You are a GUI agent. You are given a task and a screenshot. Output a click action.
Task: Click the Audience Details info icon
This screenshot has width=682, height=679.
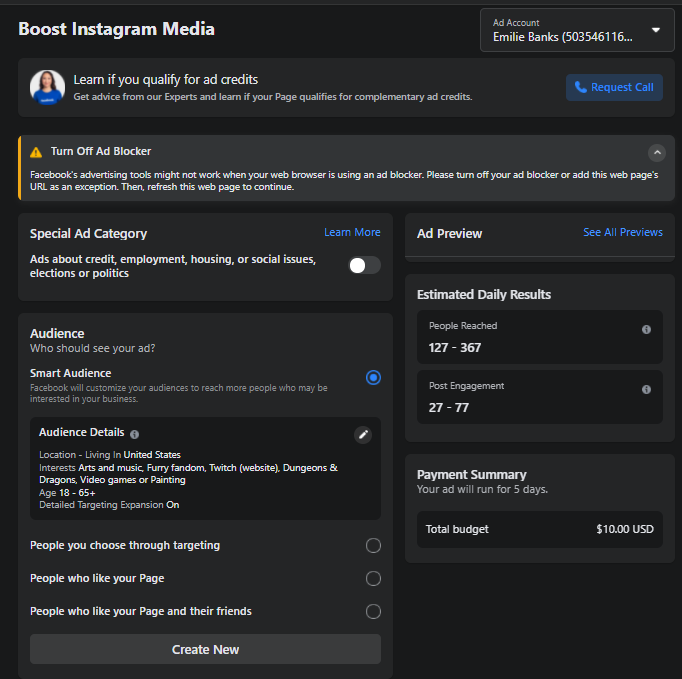[x=134, y=434]
